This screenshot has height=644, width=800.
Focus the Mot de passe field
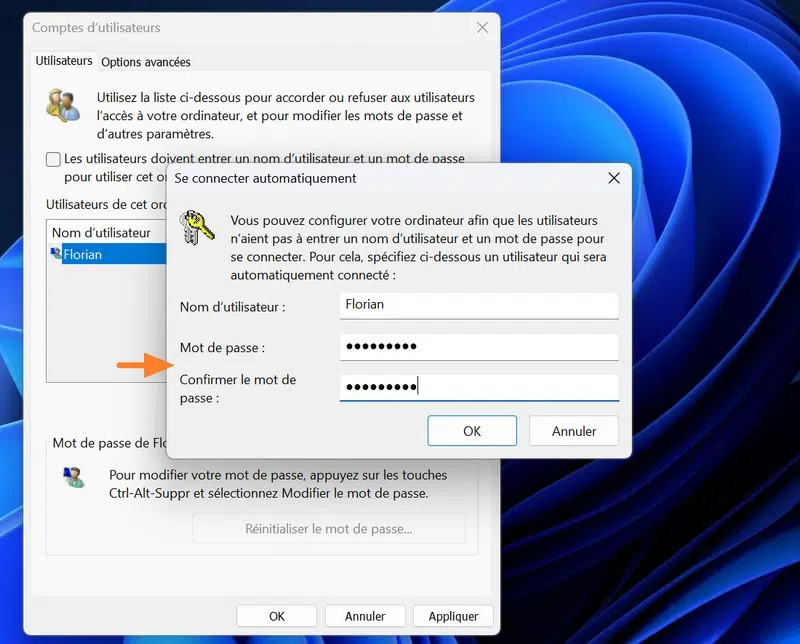tap(479, 347)
